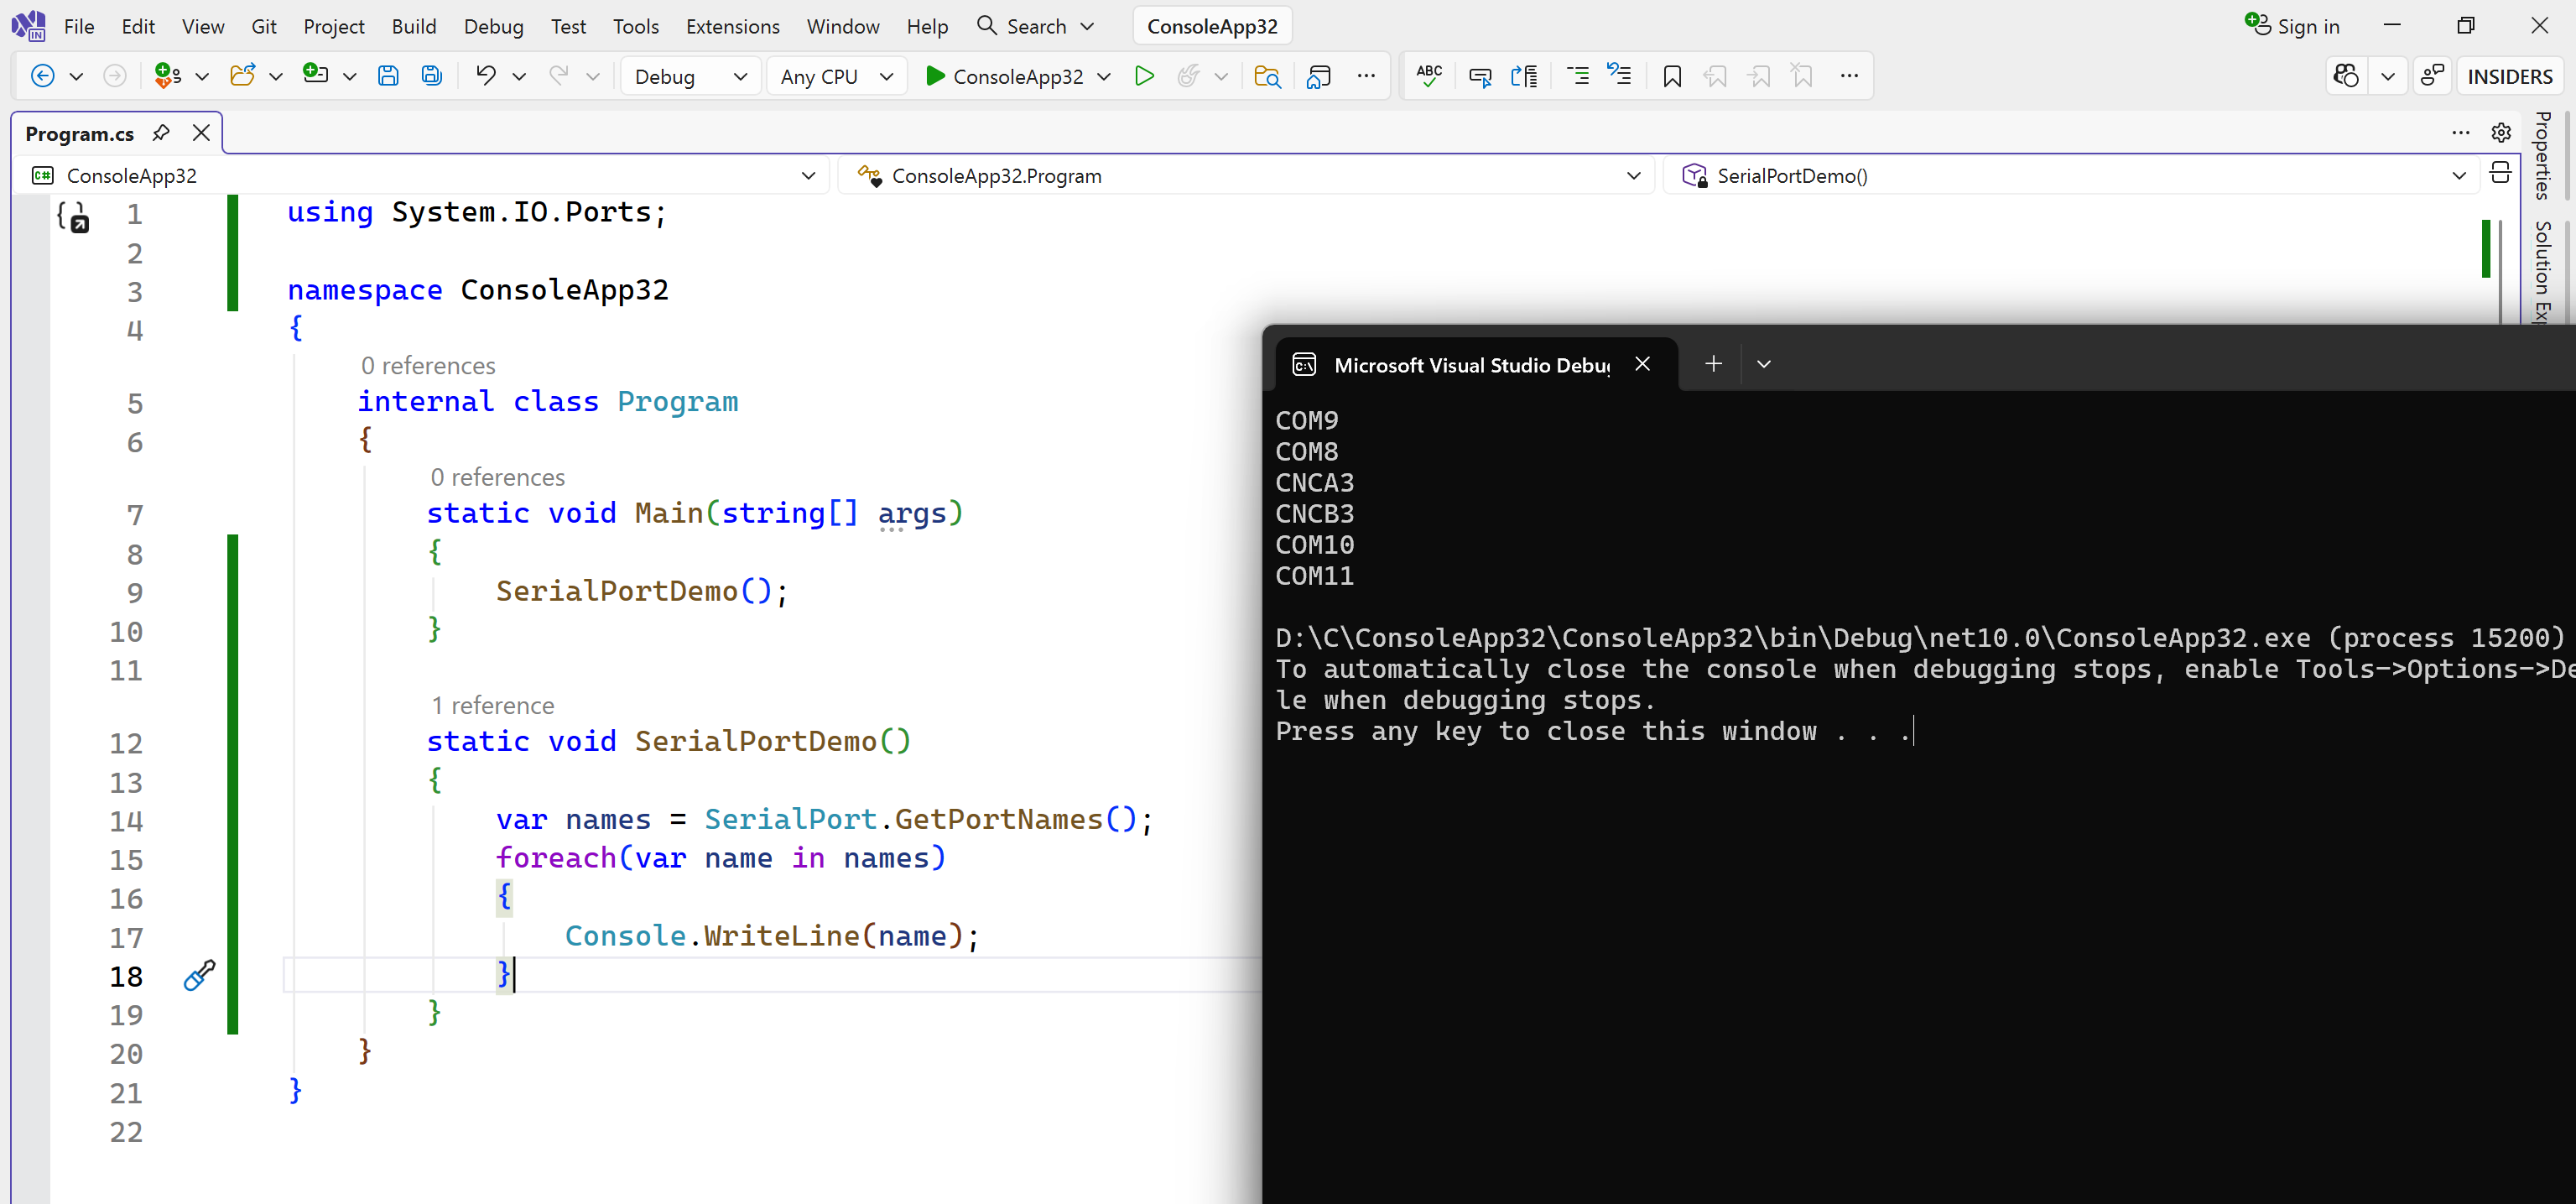
Task: Open the Debug configuration dropdown
Action: [x=690, y=76]
